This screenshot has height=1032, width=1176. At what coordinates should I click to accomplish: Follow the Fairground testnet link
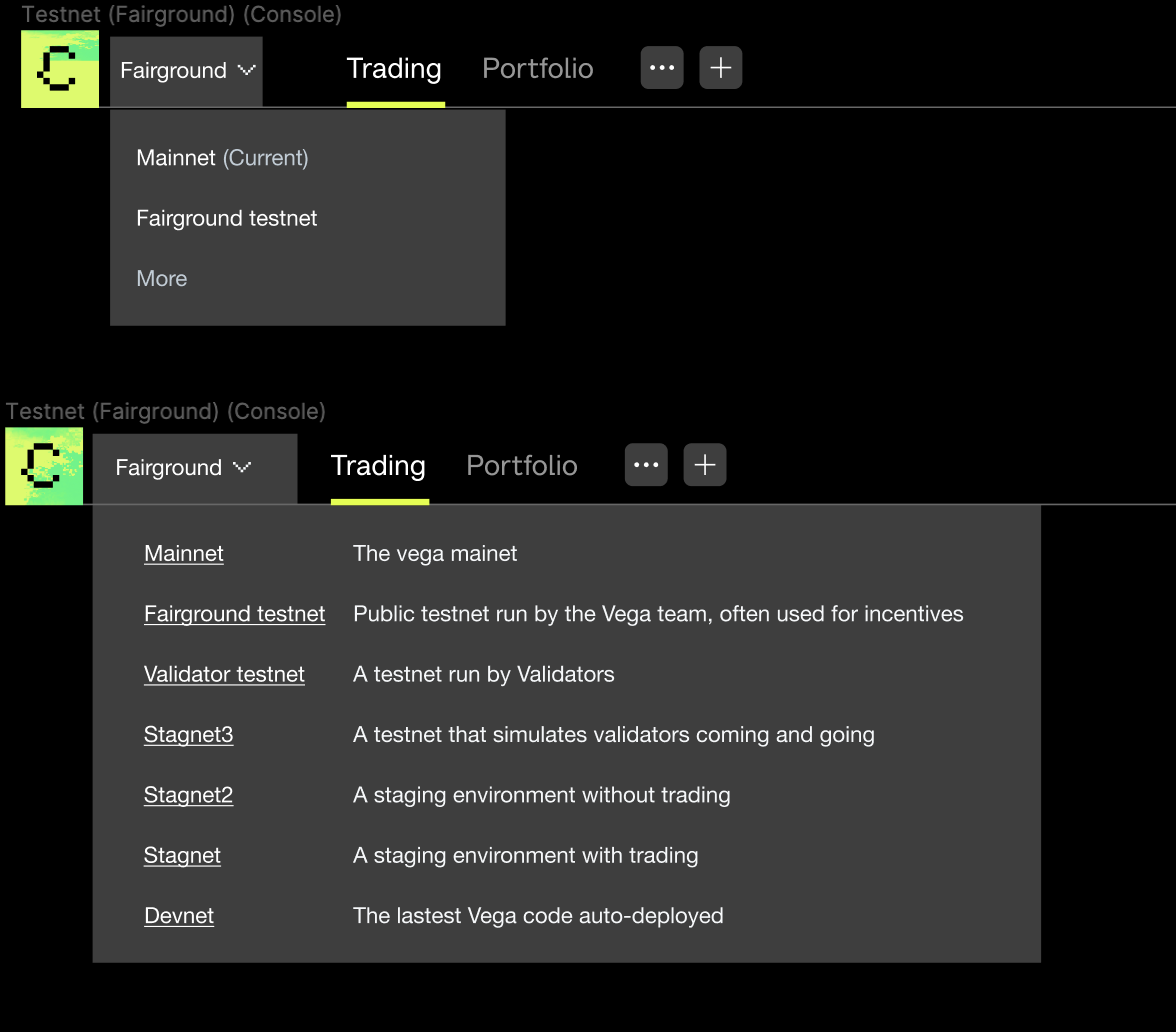[x=234, y=613]
